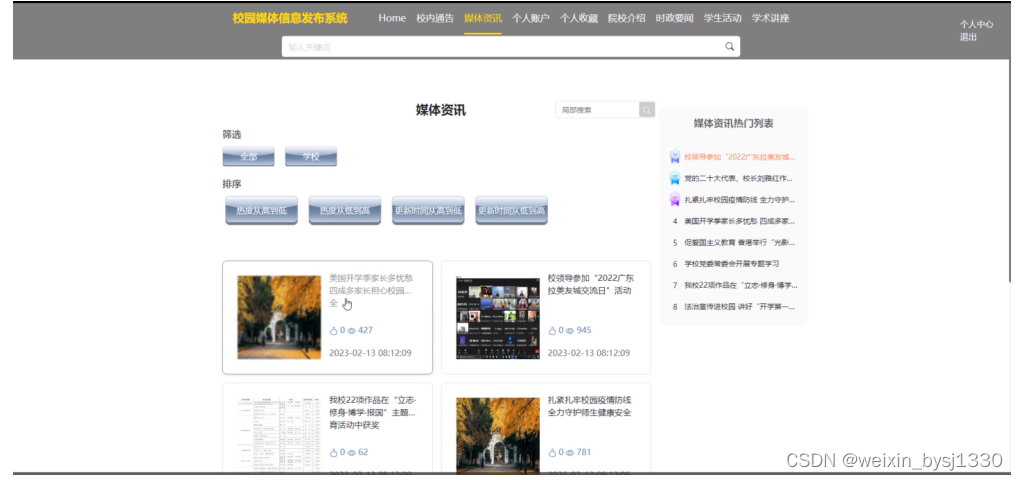Open 院校介绍 from the top menu

(x=627, y=18)
